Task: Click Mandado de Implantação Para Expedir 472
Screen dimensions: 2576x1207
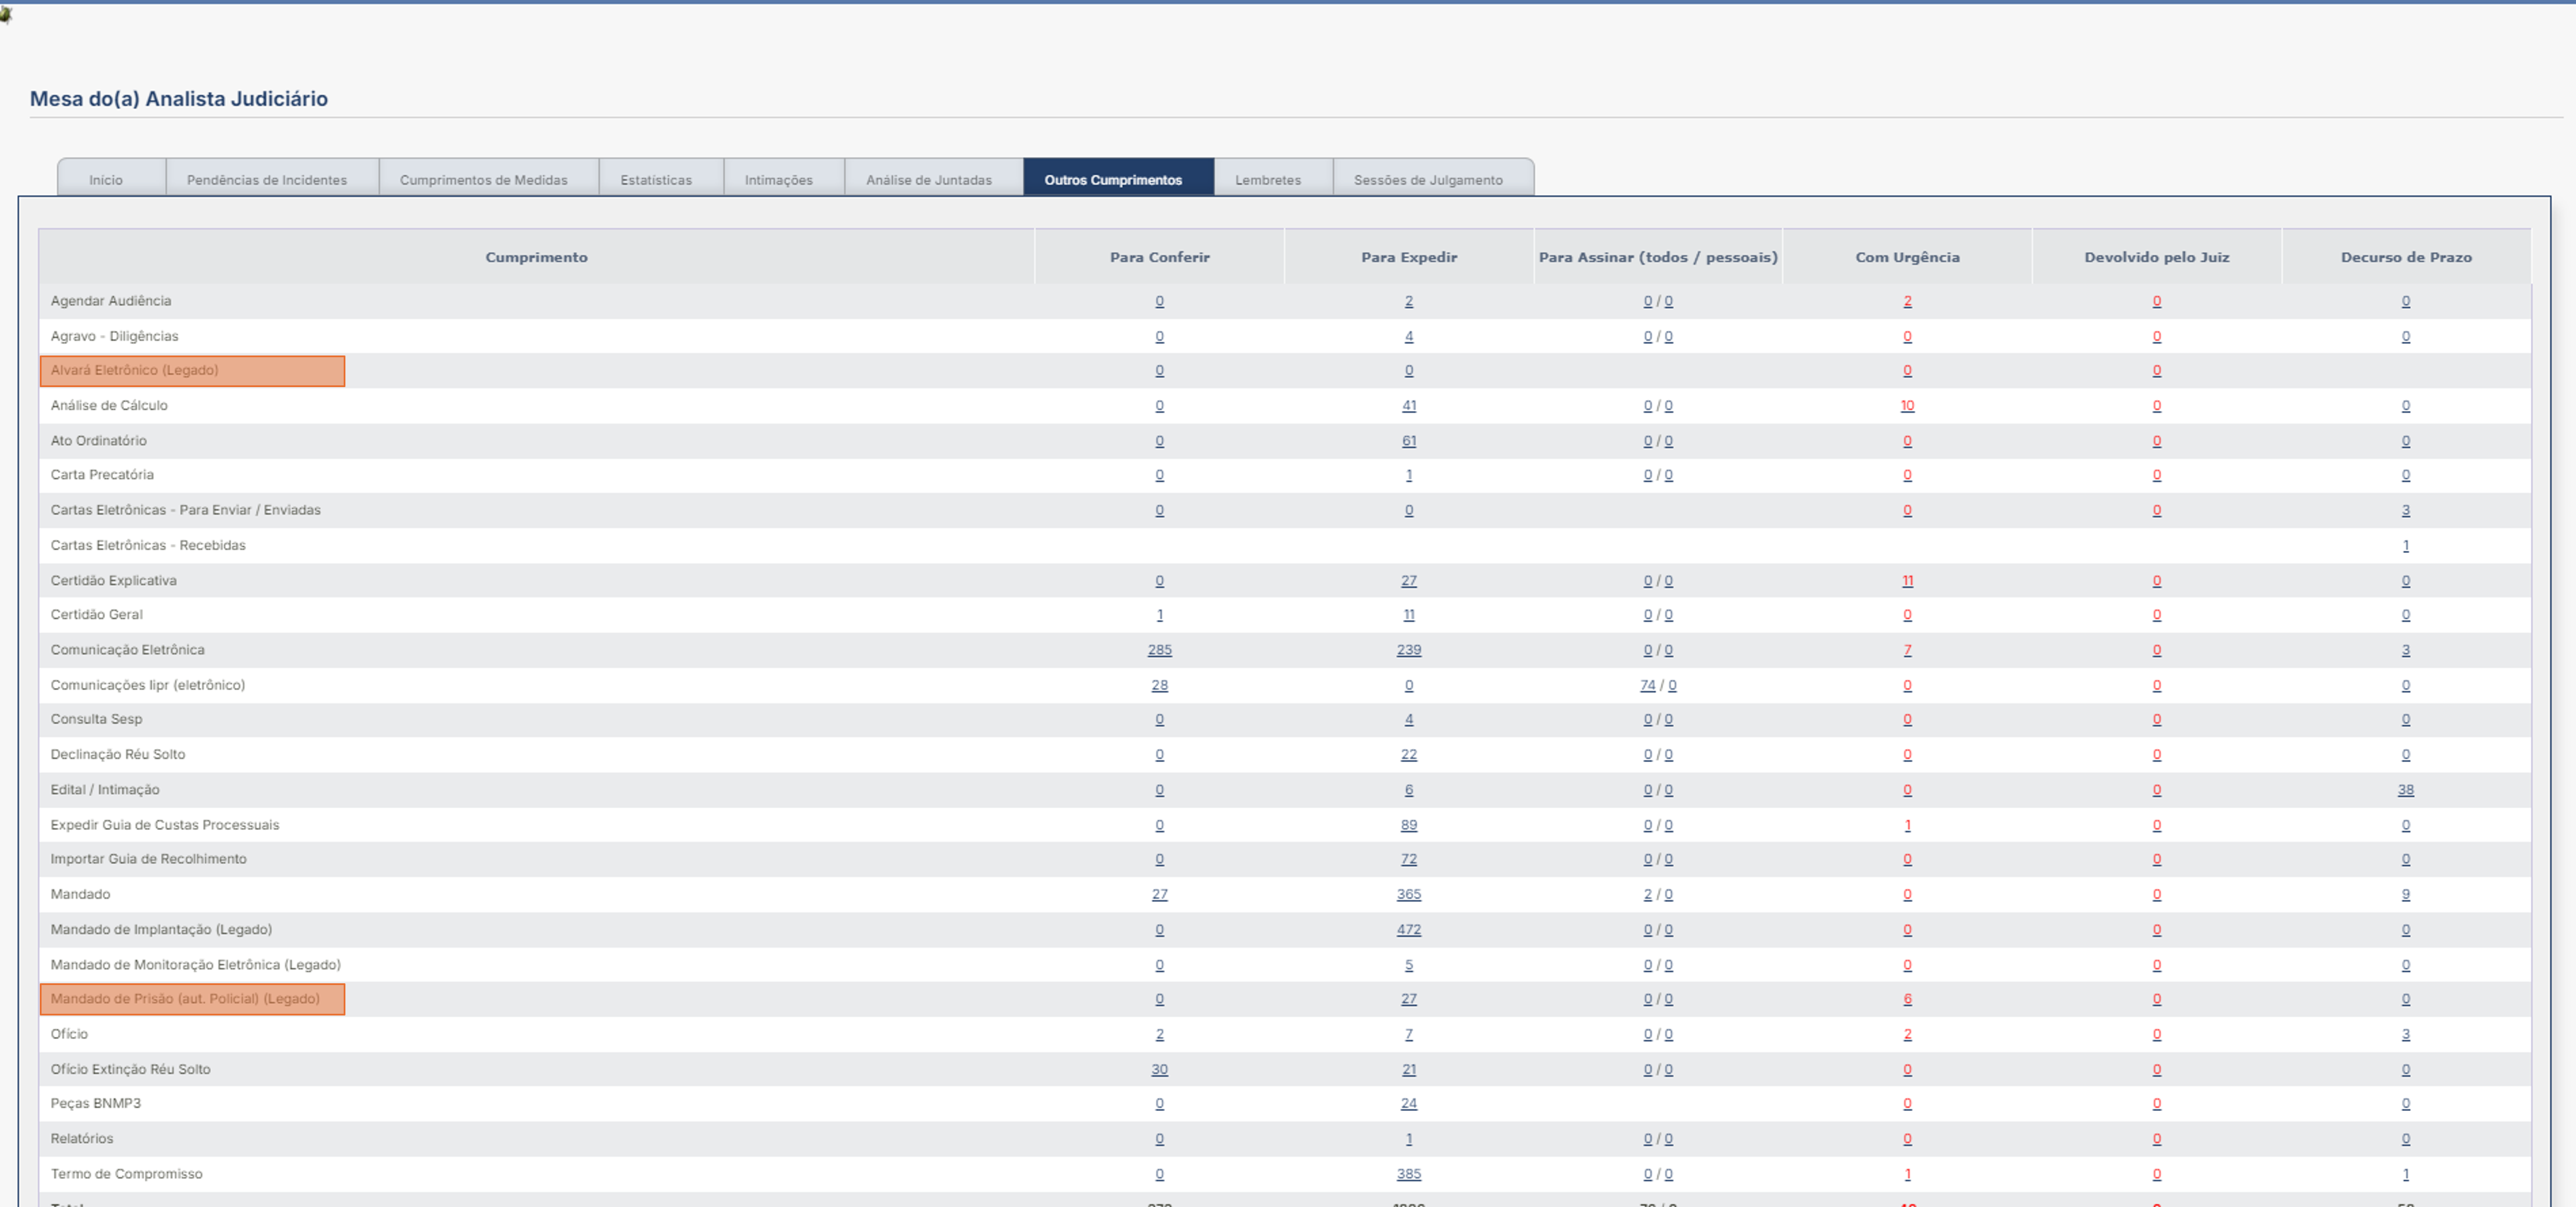Action: [1409, 930]
